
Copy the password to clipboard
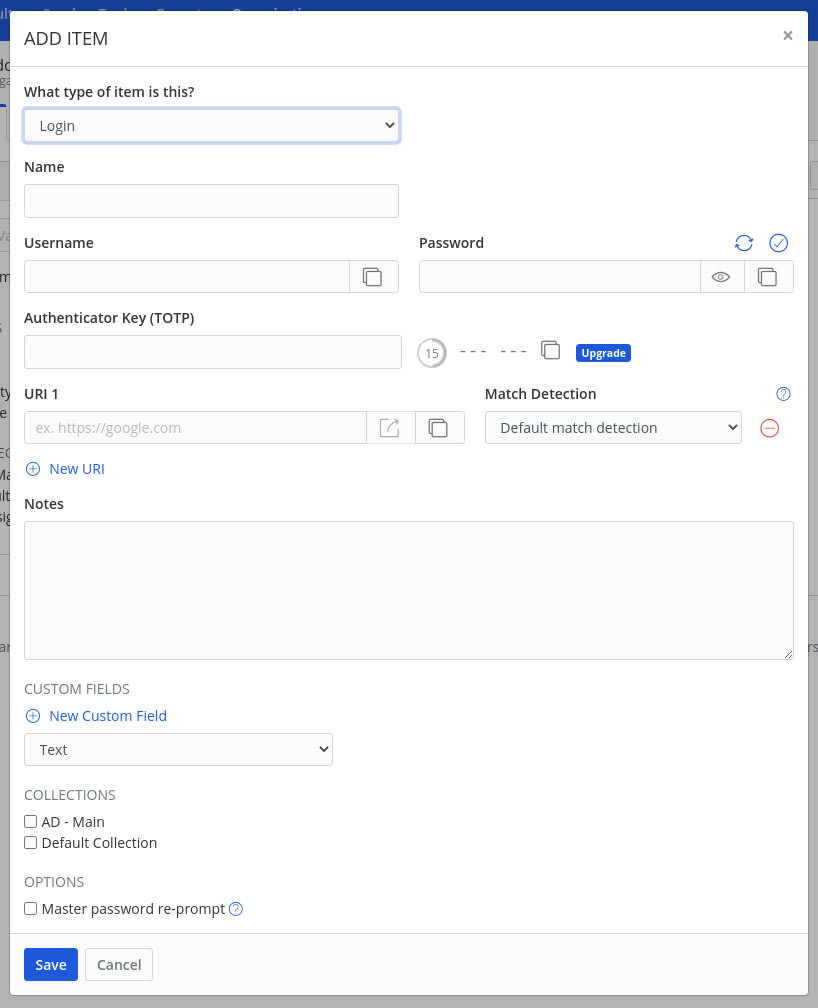coord(769,277)
